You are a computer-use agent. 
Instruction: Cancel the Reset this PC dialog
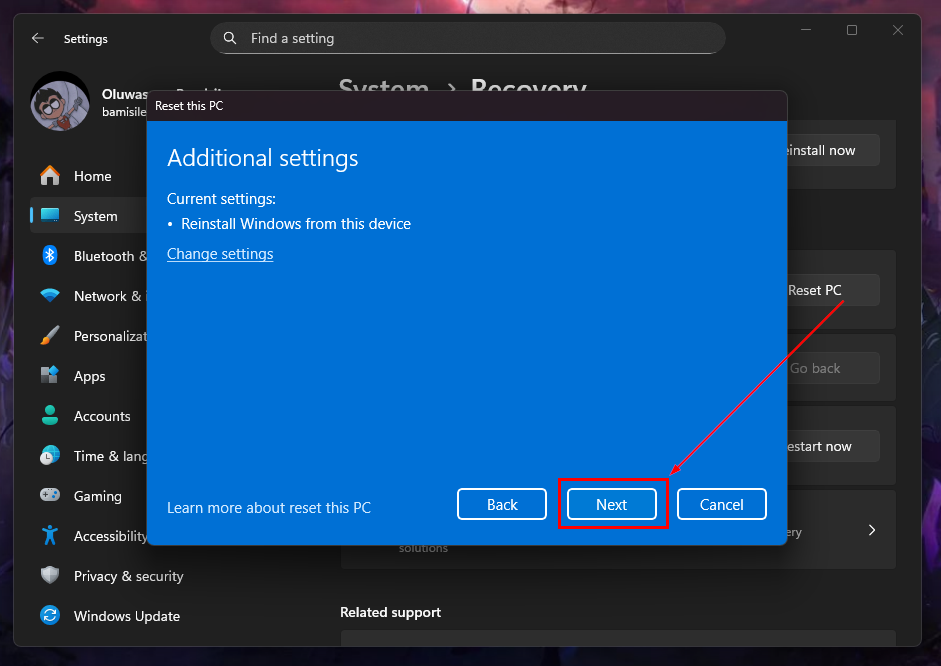click(x=721, y=505)
